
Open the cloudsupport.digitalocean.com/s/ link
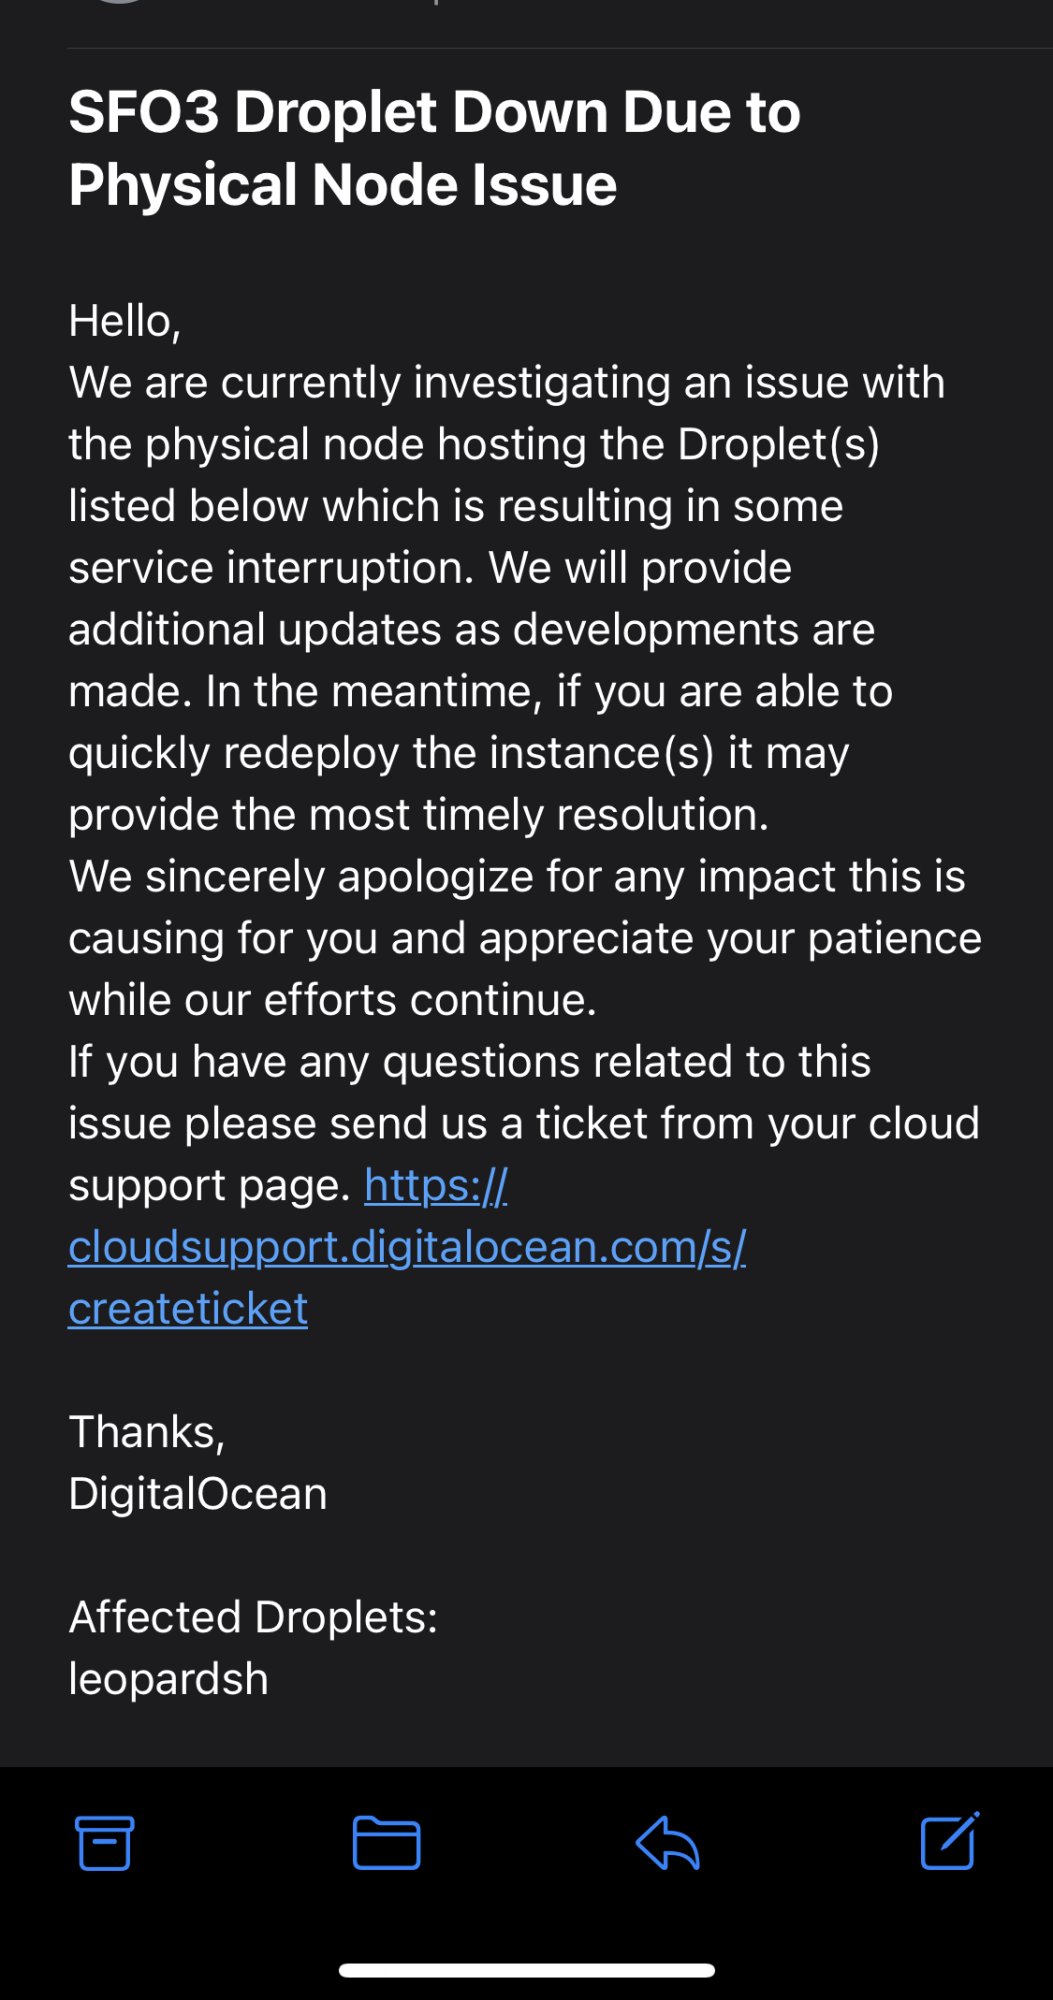[407, 1248]
